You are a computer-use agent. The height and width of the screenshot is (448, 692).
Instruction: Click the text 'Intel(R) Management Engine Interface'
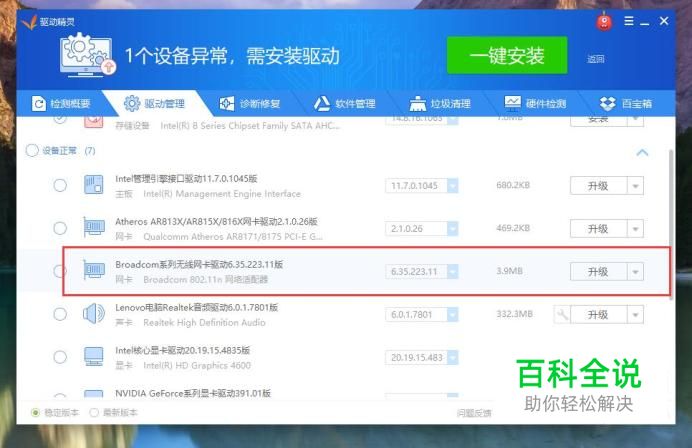coord(222,194)
